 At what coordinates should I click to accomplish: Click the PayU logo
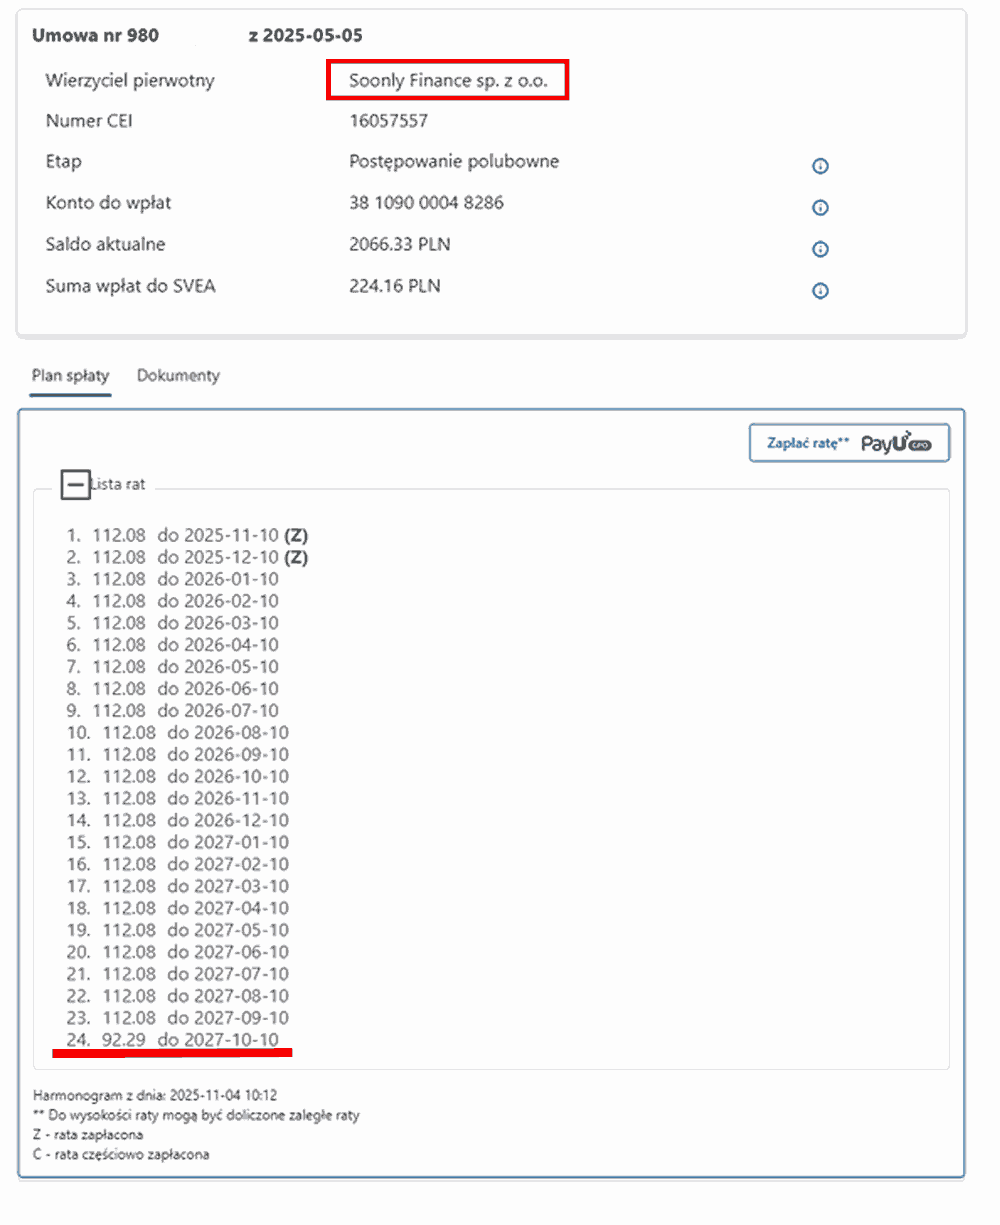click(x=895, y=444)
